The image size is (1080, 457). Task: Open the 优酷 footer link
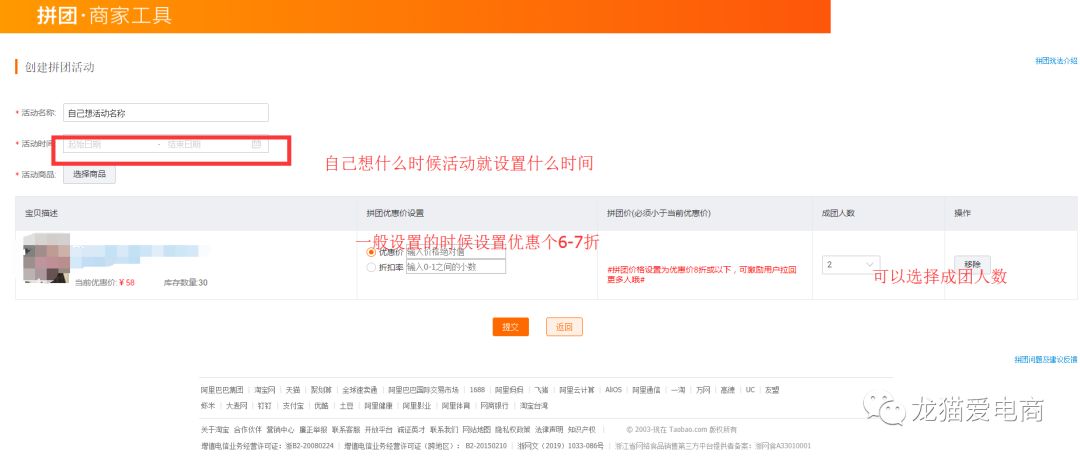(x=322, y=405)
